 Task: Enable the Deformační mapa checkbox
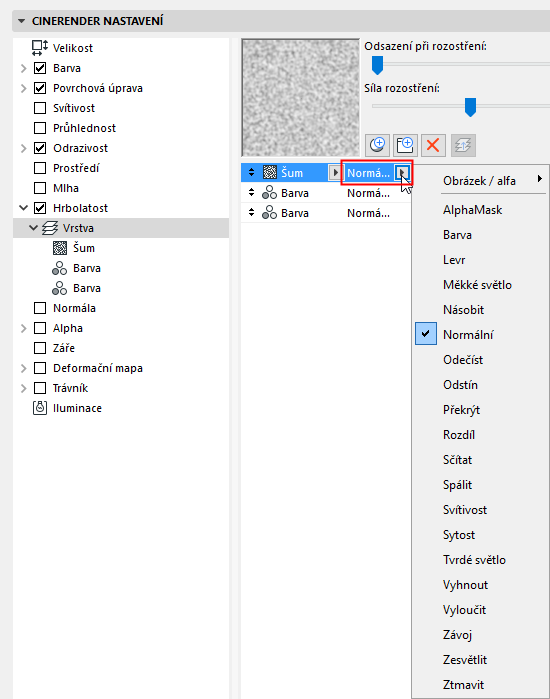[40, 368]
